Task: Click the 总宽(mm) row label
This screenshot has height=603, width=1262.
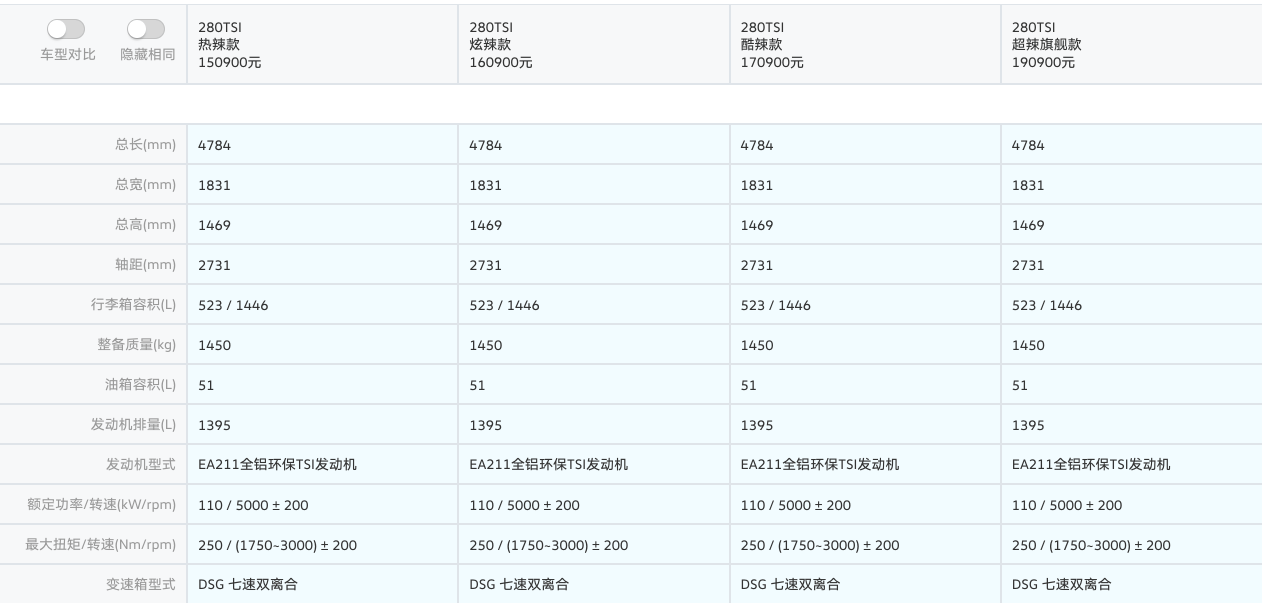Action: pos(145,185)
